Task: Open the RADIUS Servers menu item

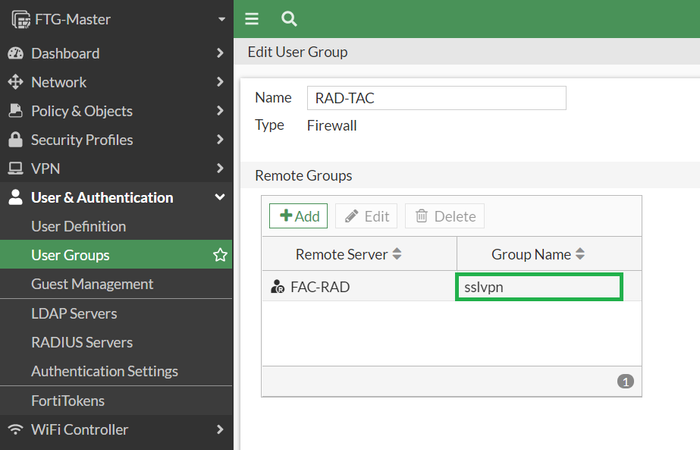Action: coord(82,342)
